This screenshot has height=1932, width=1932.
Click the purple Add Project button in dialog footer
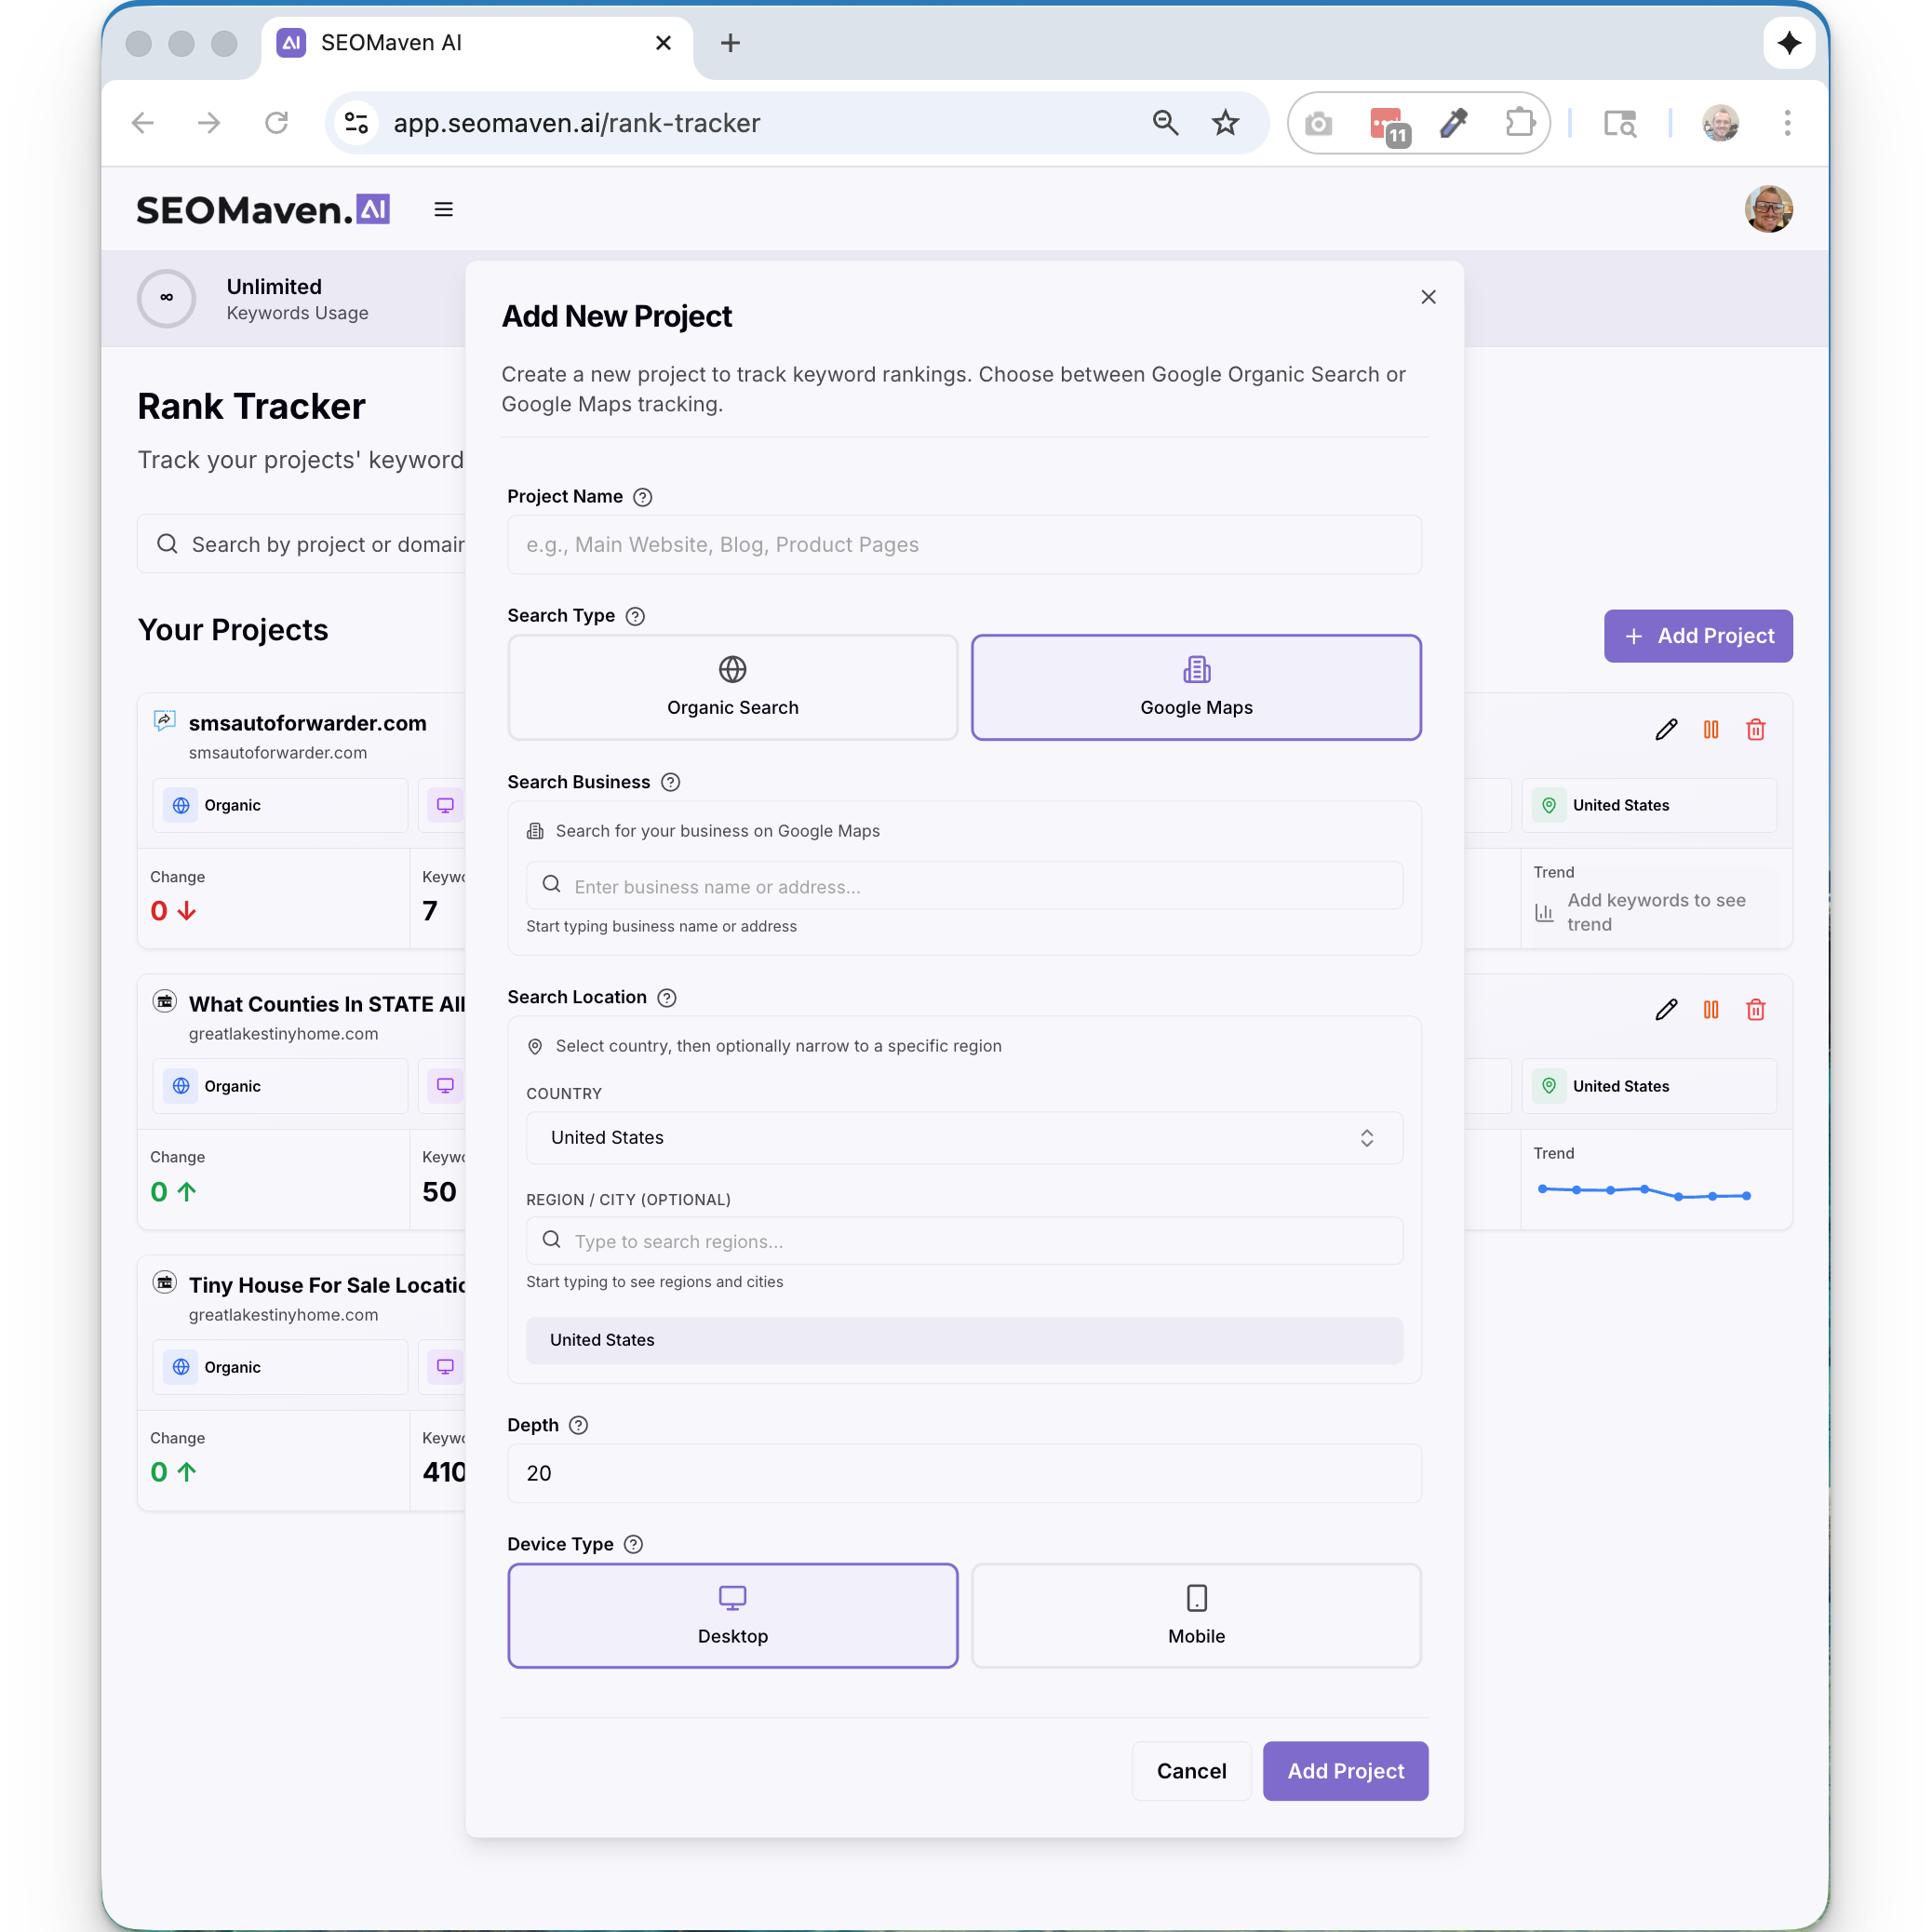click(1345, 1771)
